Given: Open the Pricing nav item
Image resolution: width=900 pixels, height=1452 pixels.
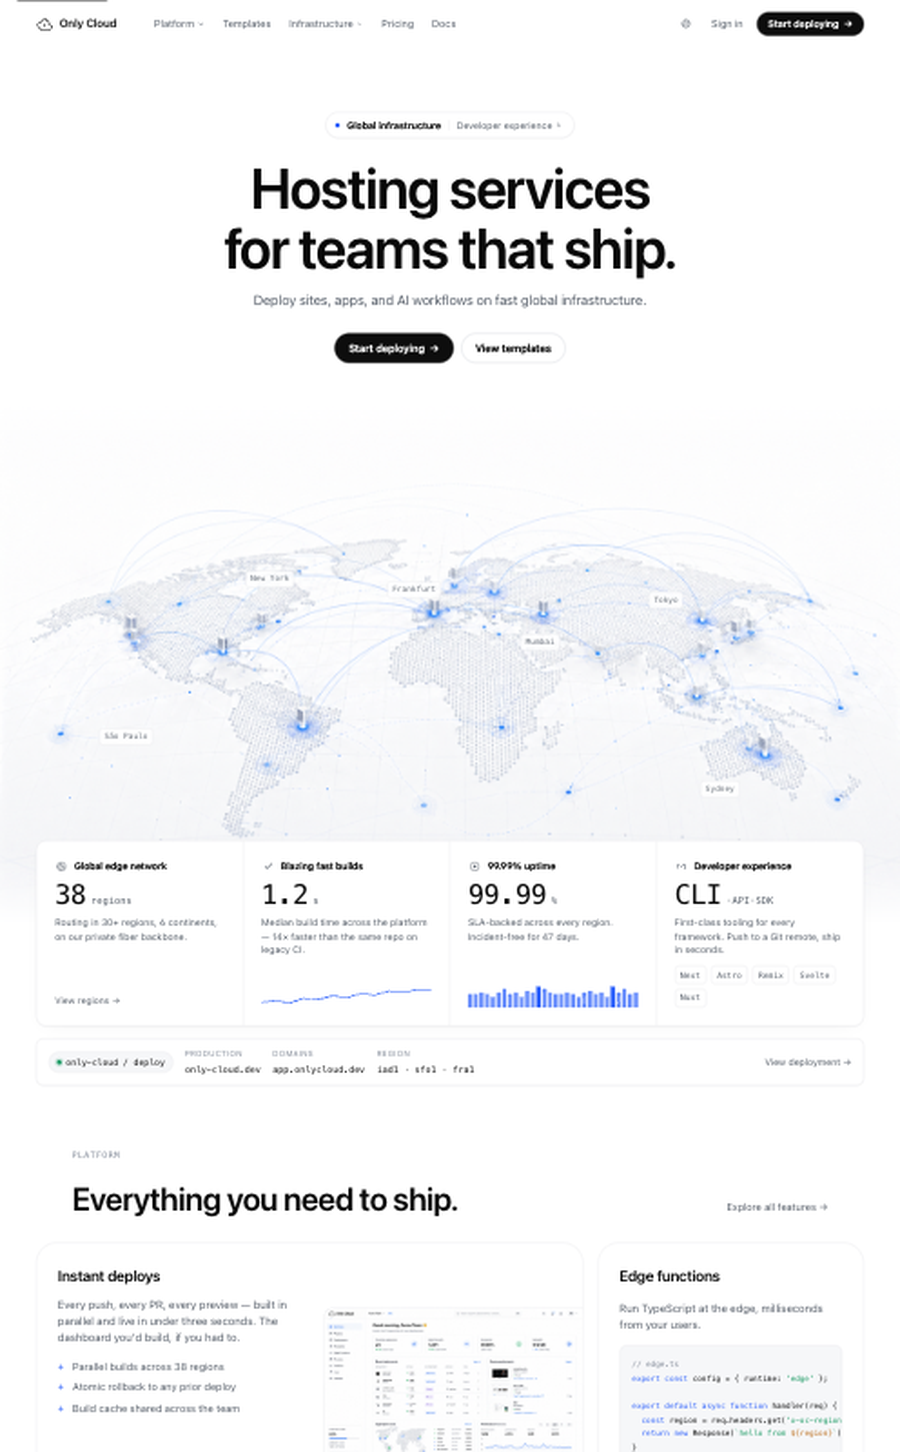Looking at the screenshot, I should (x=397, y=24).
